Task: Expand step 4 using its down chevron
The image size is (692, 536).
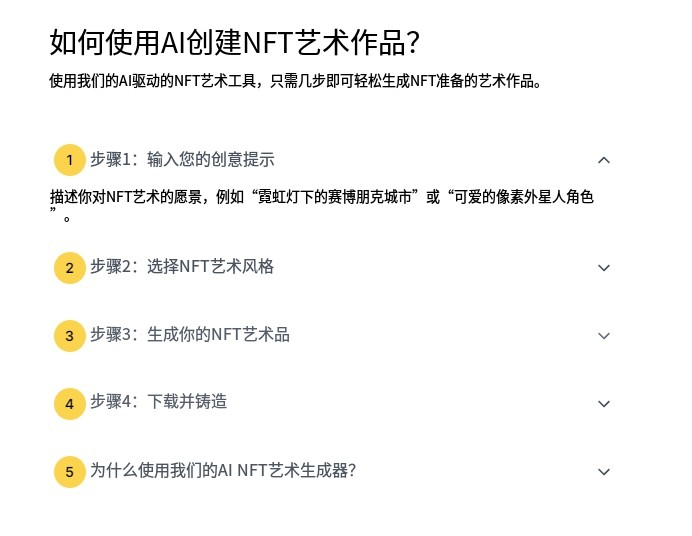Action: [x=603, y=404]
